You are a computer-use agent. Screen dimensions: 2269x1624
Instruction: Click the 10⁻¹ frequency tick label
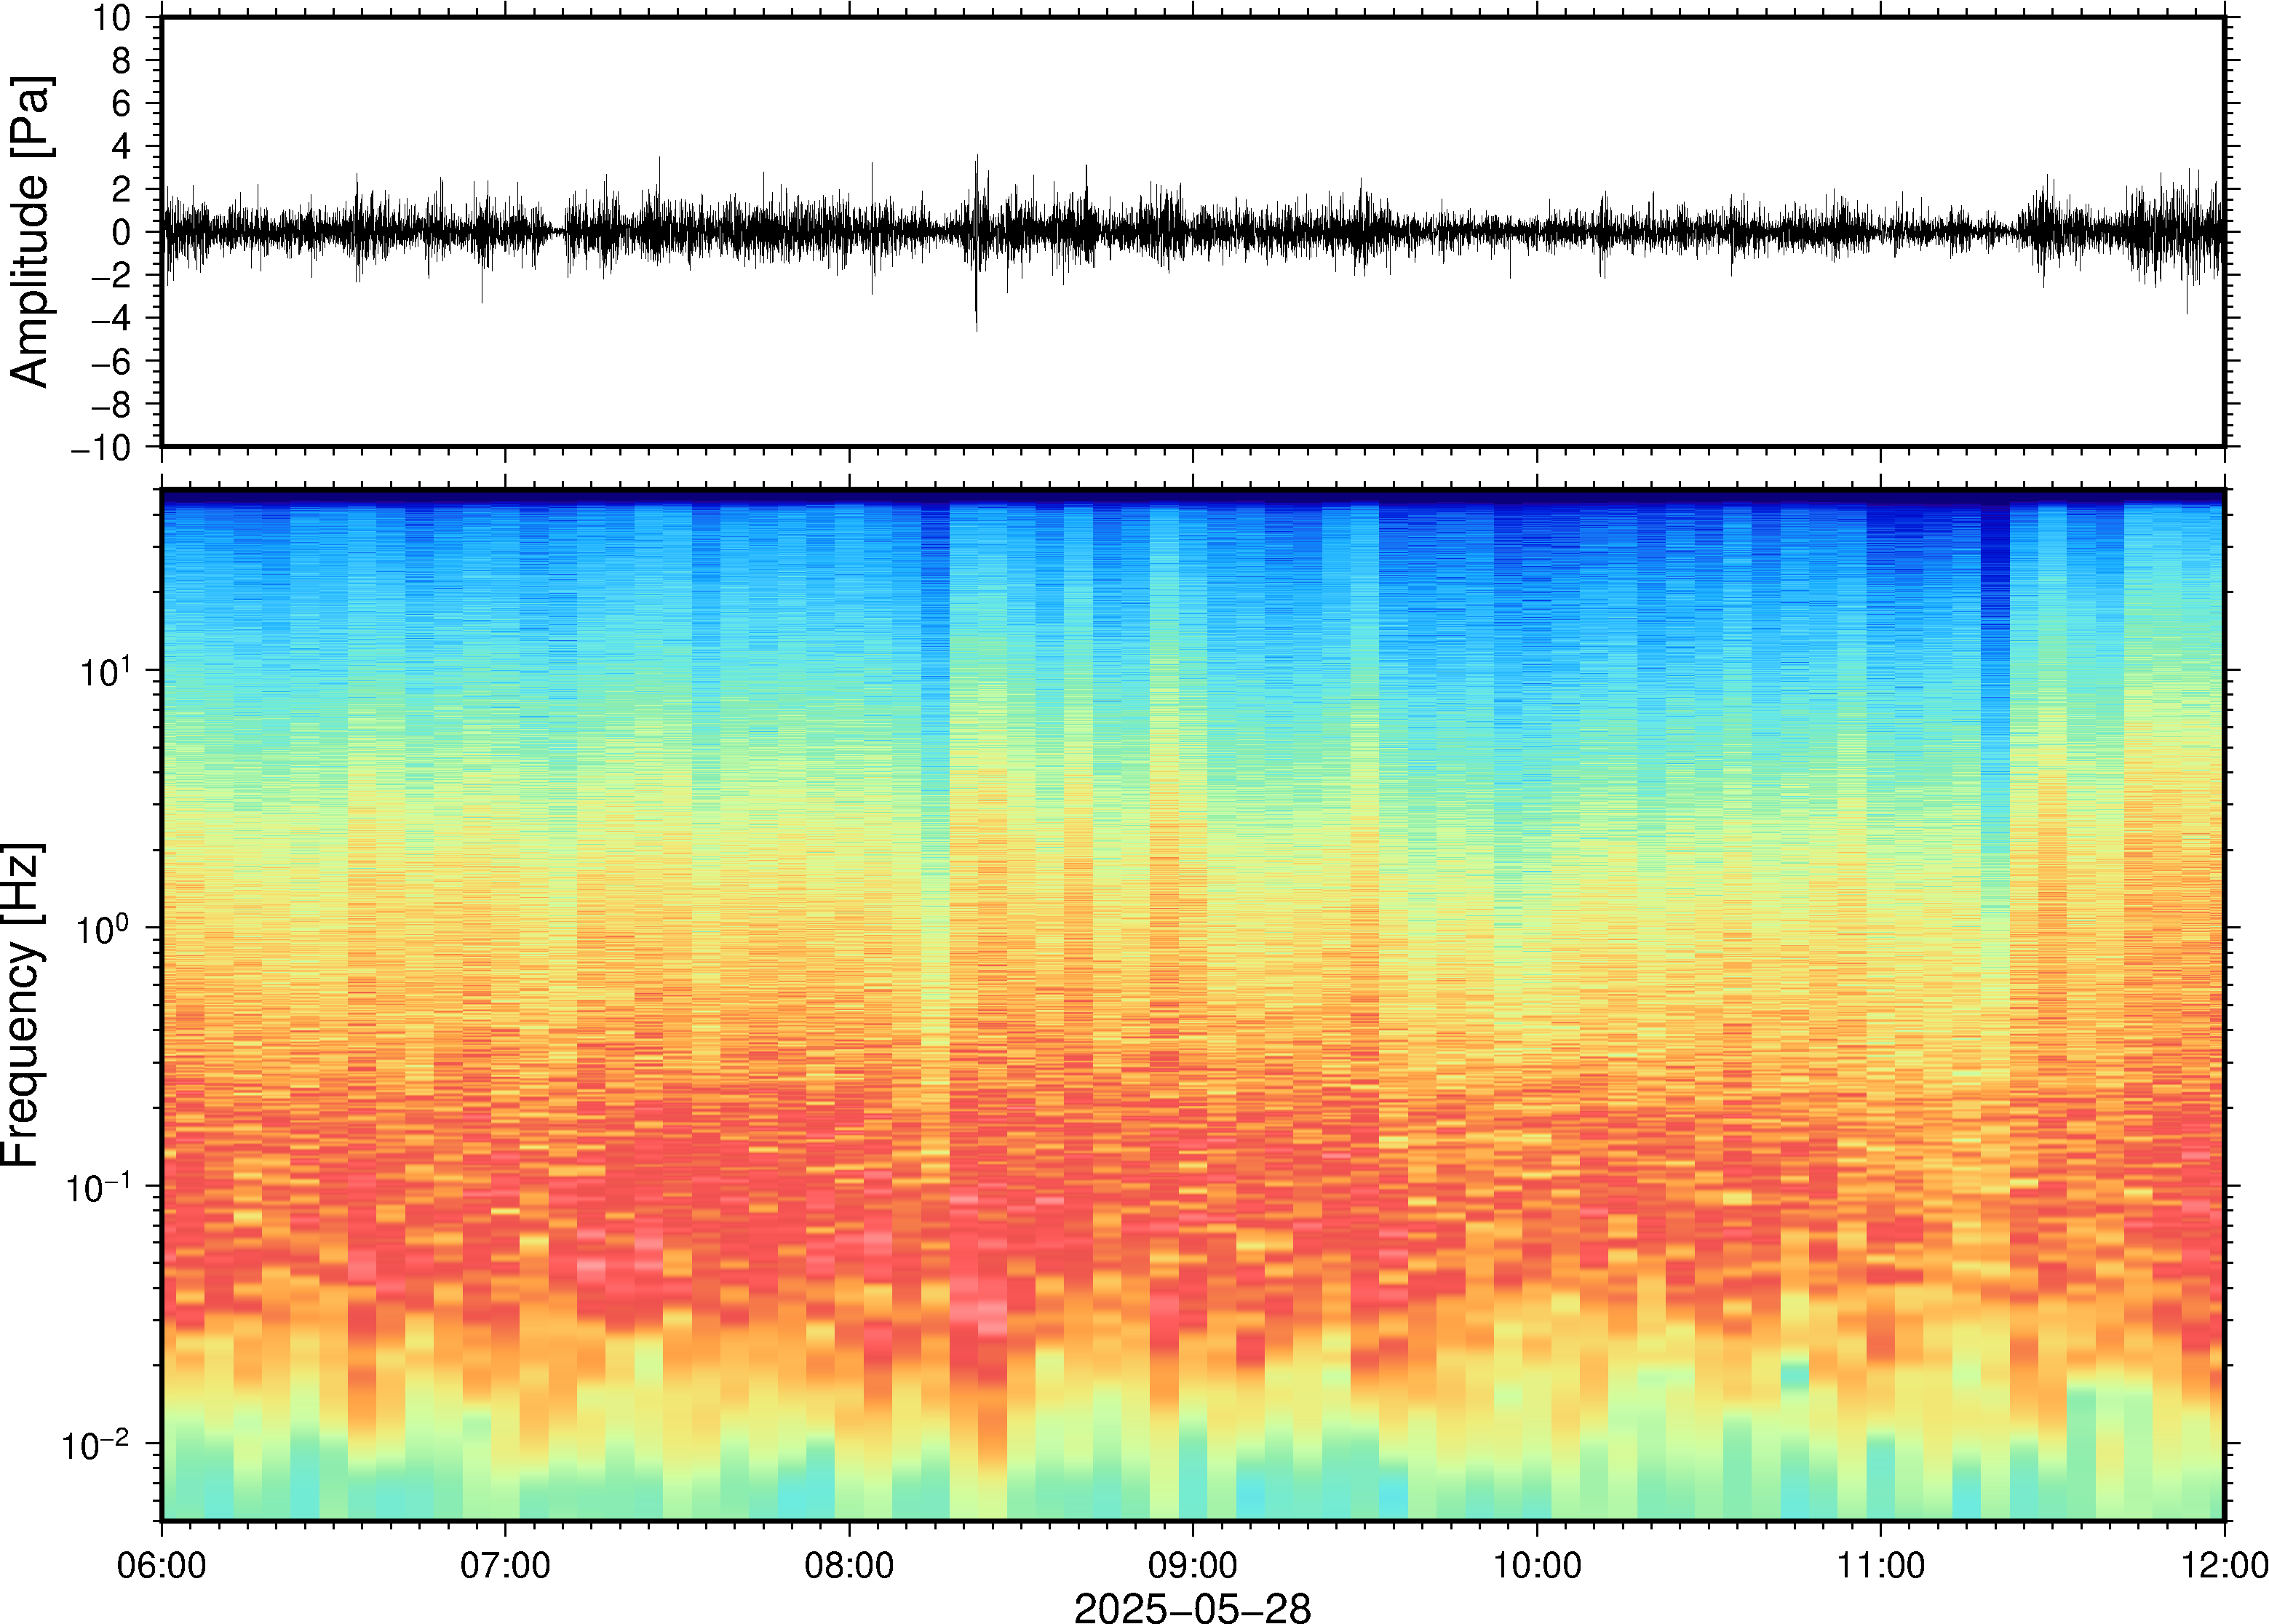99,1187
